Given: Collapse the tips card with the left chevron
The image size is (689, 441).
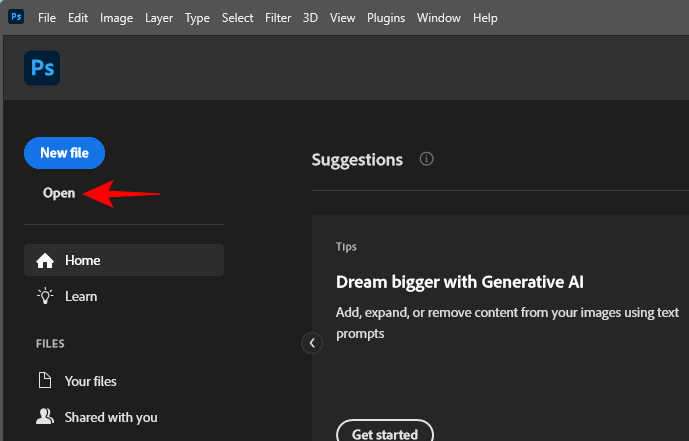Looking at the screenshot, I should (312, 343).
